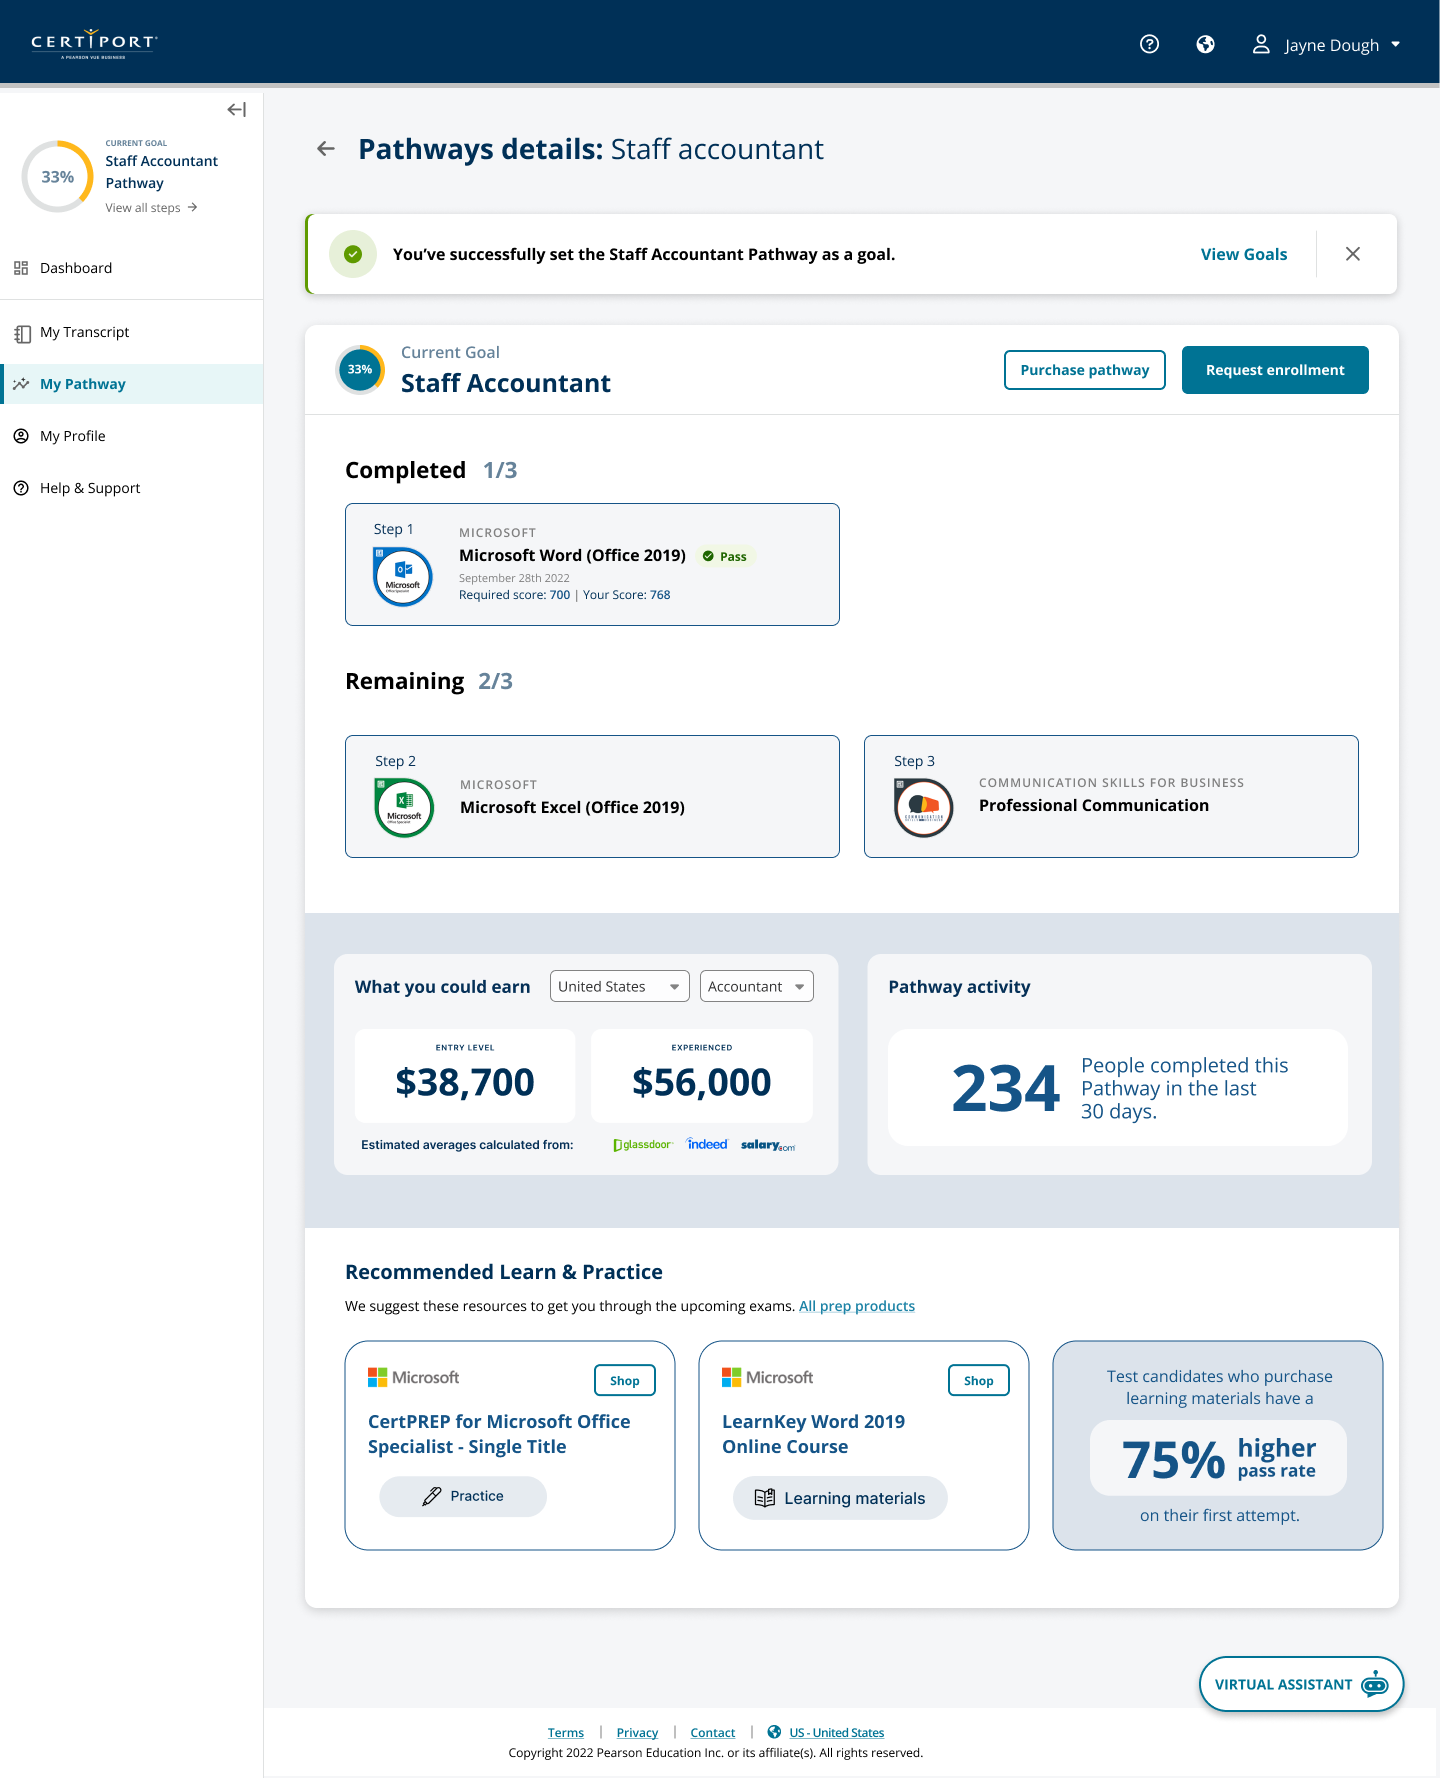Click the My Profile person icon

click(x=21, y=436)
